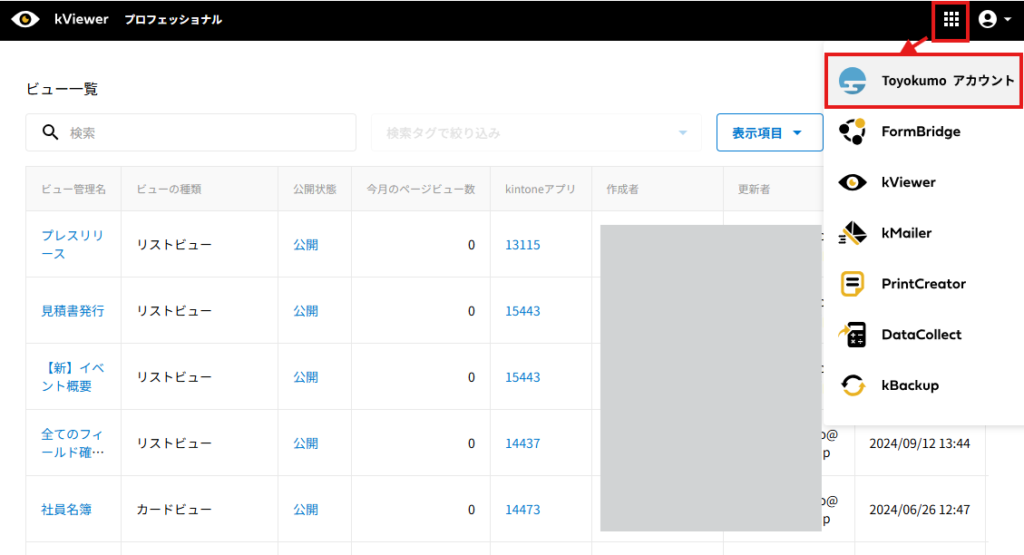The height and width of the screenshot is (555, 1024).
Task: Open the apps grid launcher icon
Action: [950, 20]
